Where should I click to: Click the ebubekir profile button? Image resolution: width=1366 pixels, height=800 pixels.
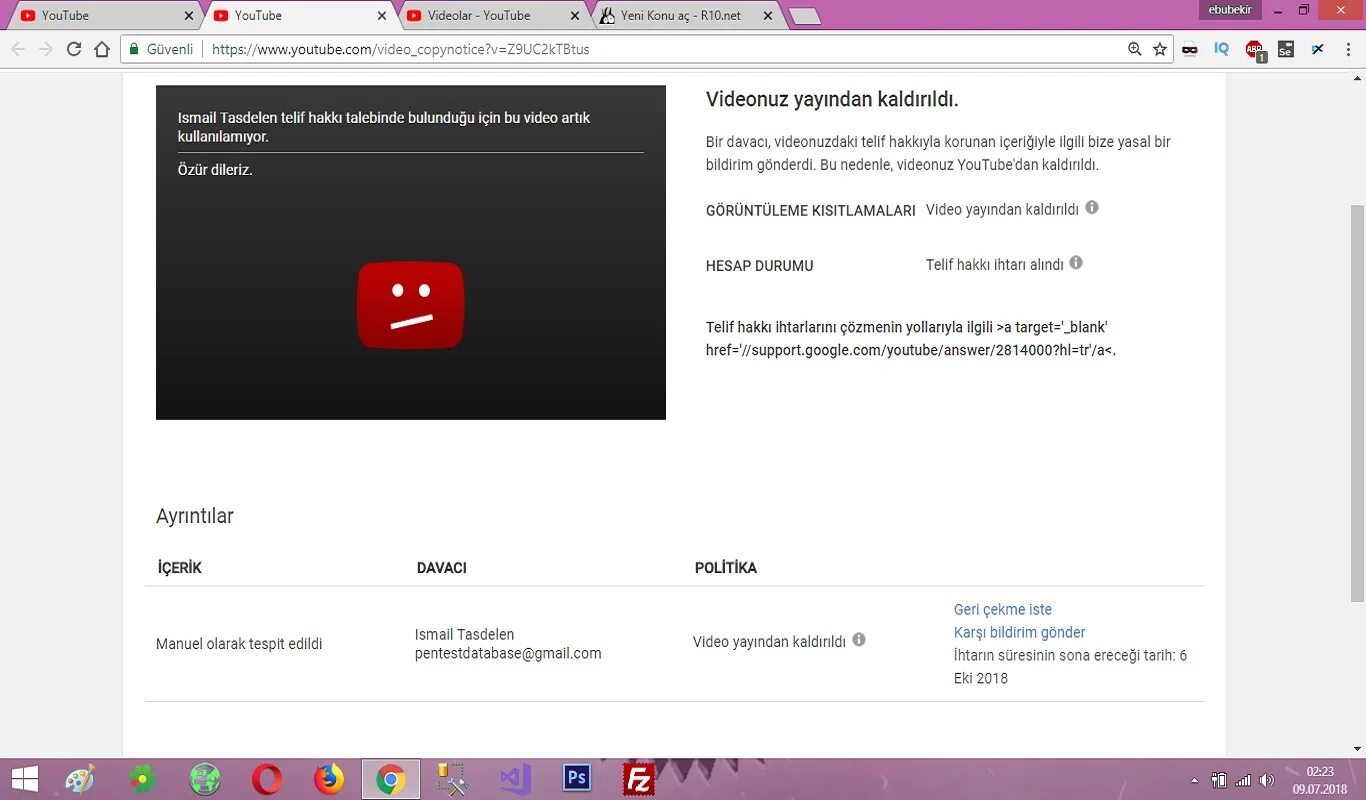point(1229,10)
